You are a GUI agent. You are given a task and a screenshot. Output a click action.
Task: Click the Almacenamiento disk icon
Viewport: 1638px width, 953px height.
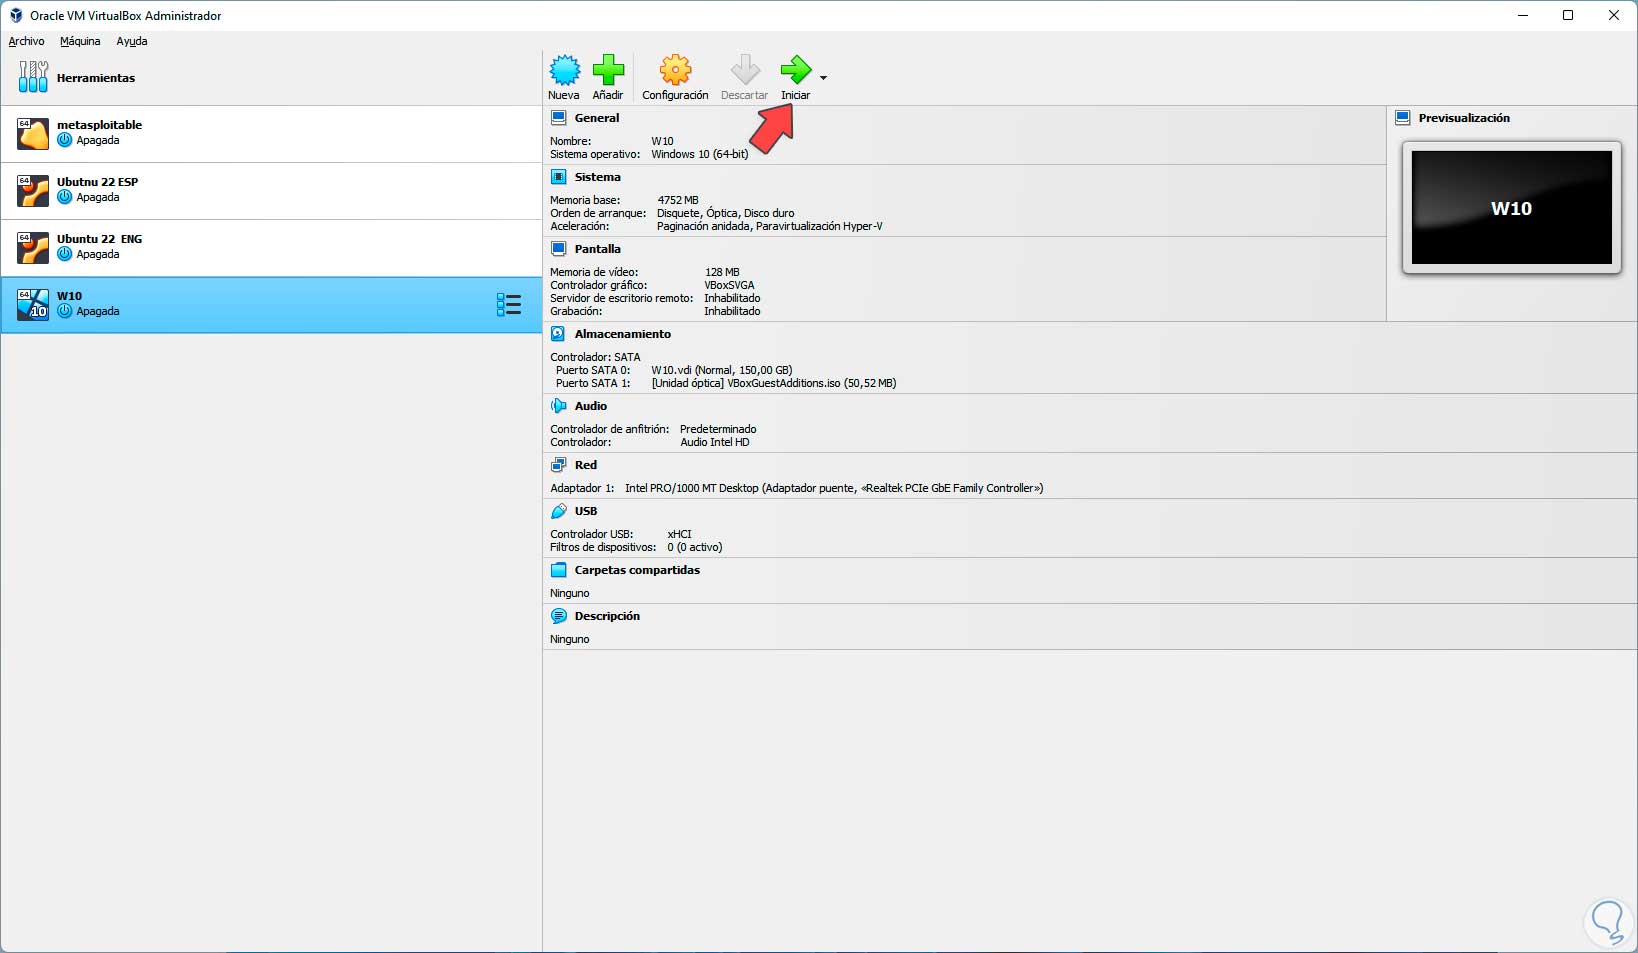click(x=559, y=334)
